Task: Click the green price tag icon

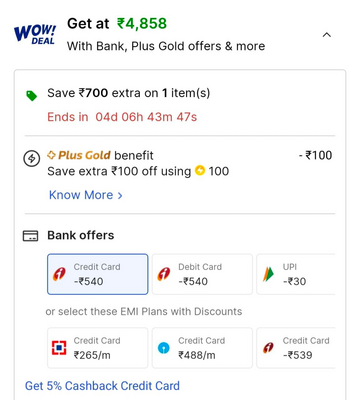Action: point(32,95)
